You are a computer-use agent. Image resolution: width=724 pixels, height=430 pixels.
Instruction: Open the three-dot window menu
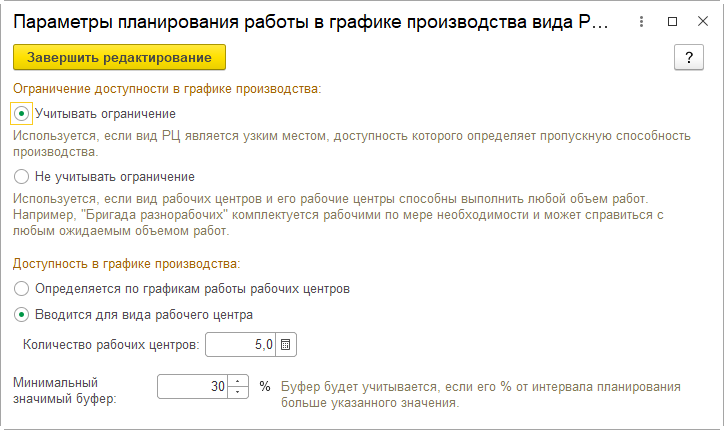[643, 21]
